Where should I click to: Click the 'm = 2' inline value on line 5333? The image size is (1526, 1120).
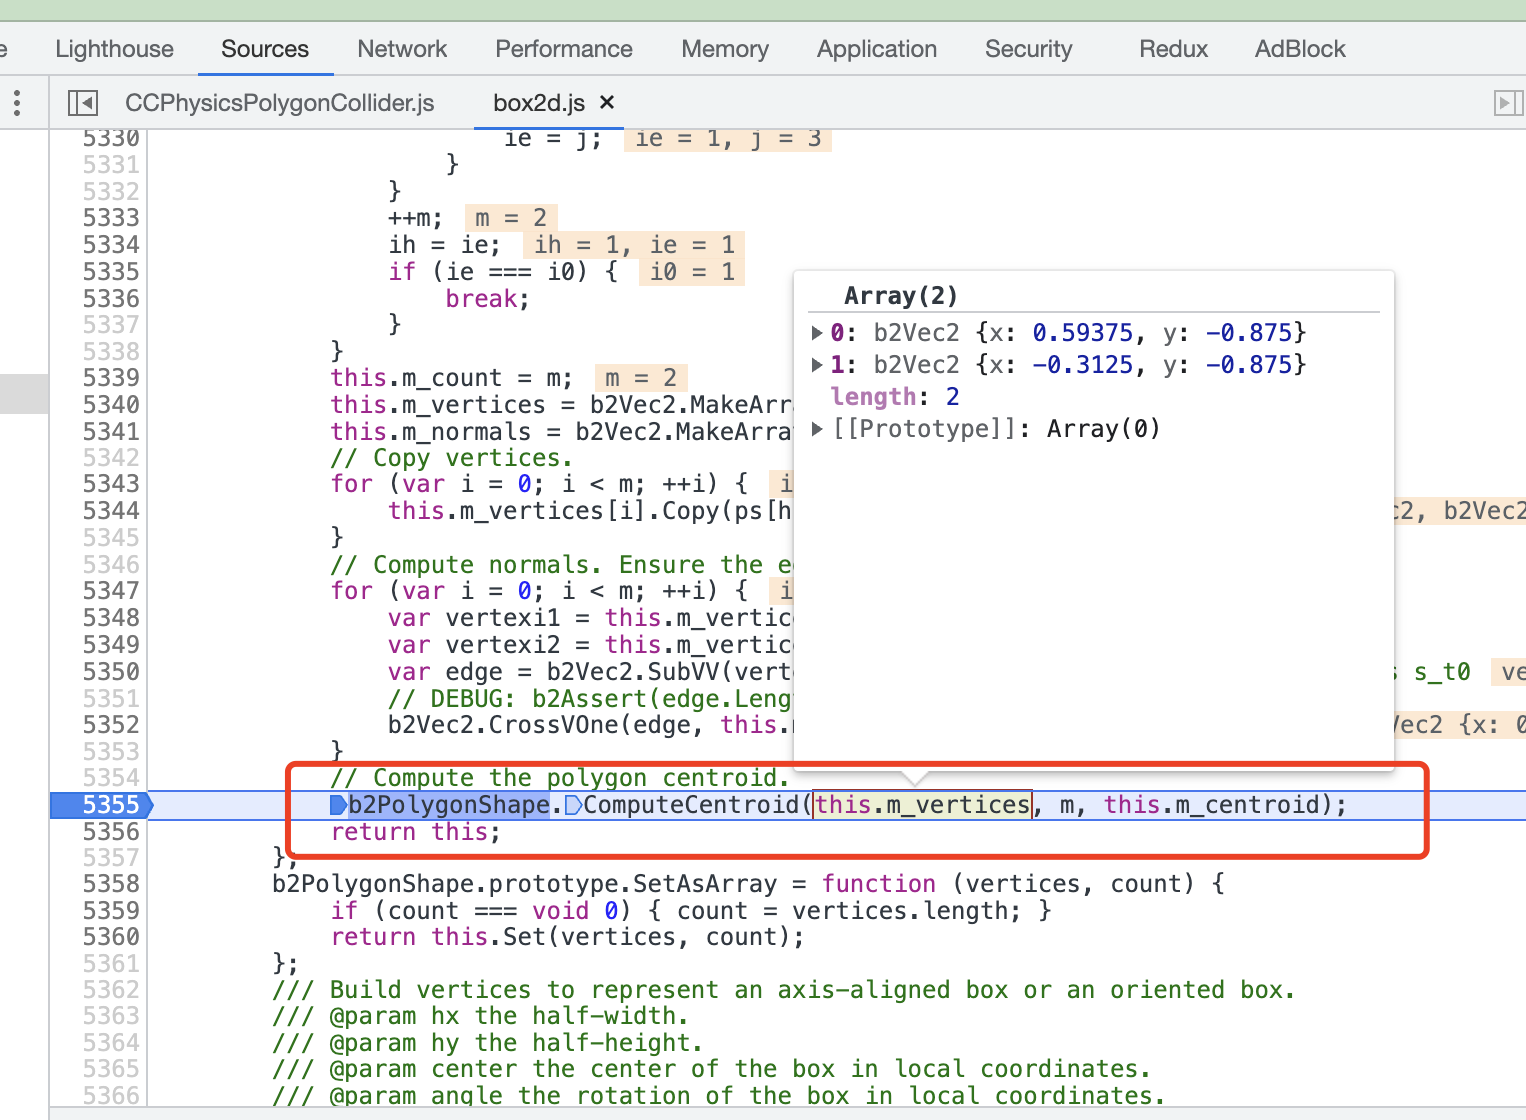pyautogui.click(x=511, y=218)
